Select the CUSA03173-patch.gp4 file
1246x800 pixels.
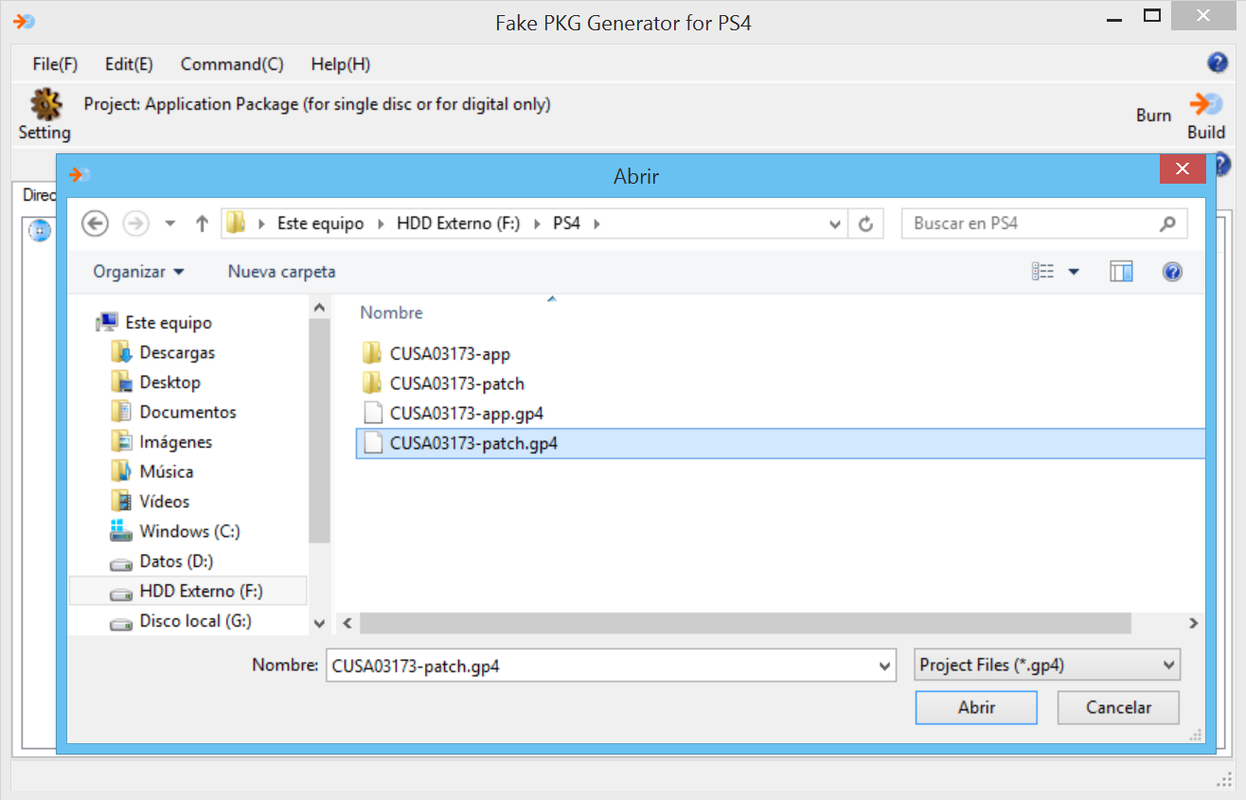click(x=780, y=443)
